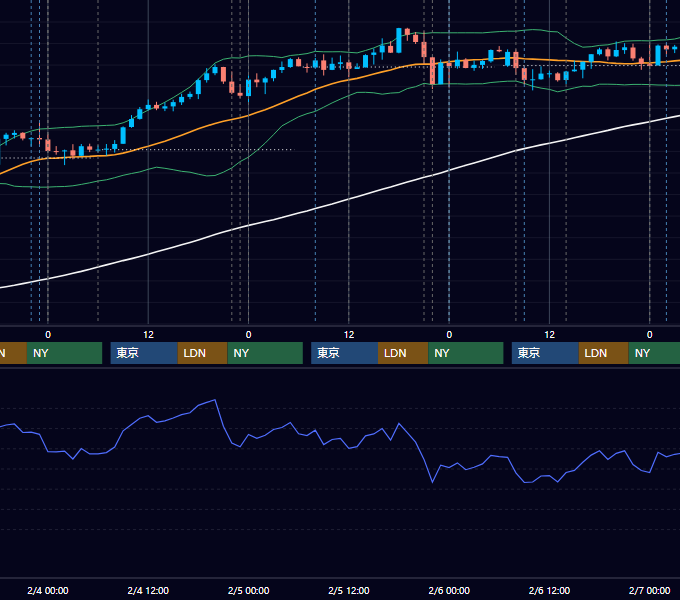Click the NY session block before 2/7 00:00
This screenshot has width=680, height=600.
pos(654,353)
